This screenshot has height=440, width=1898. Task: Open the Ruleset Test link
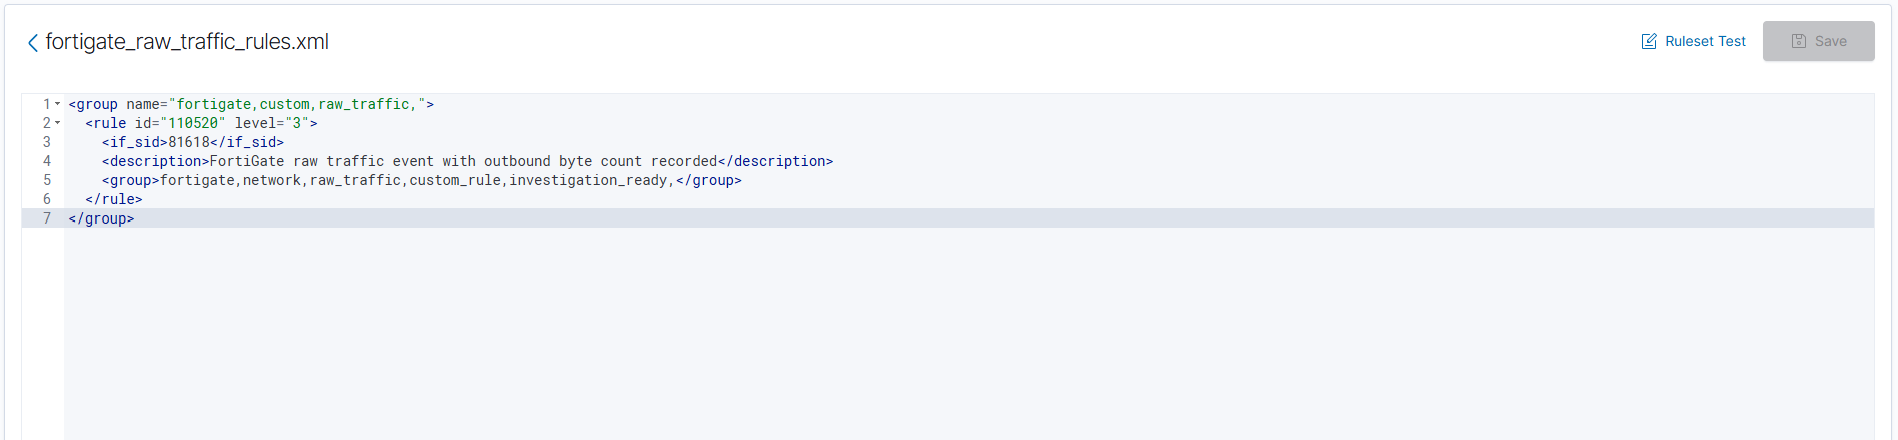pyautogui.click(x=1694, y=41)
